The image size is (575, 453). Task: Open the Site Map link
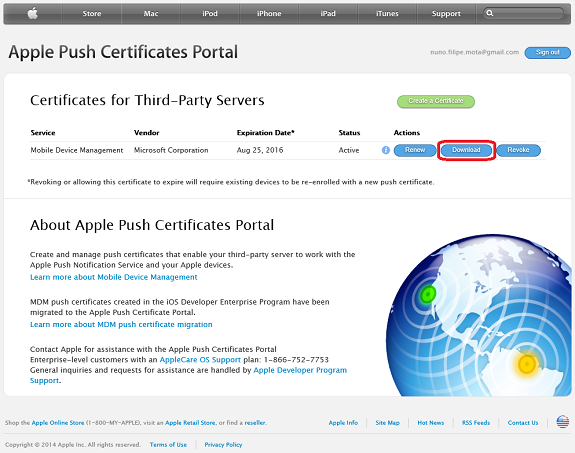click(x=387, y=423)
